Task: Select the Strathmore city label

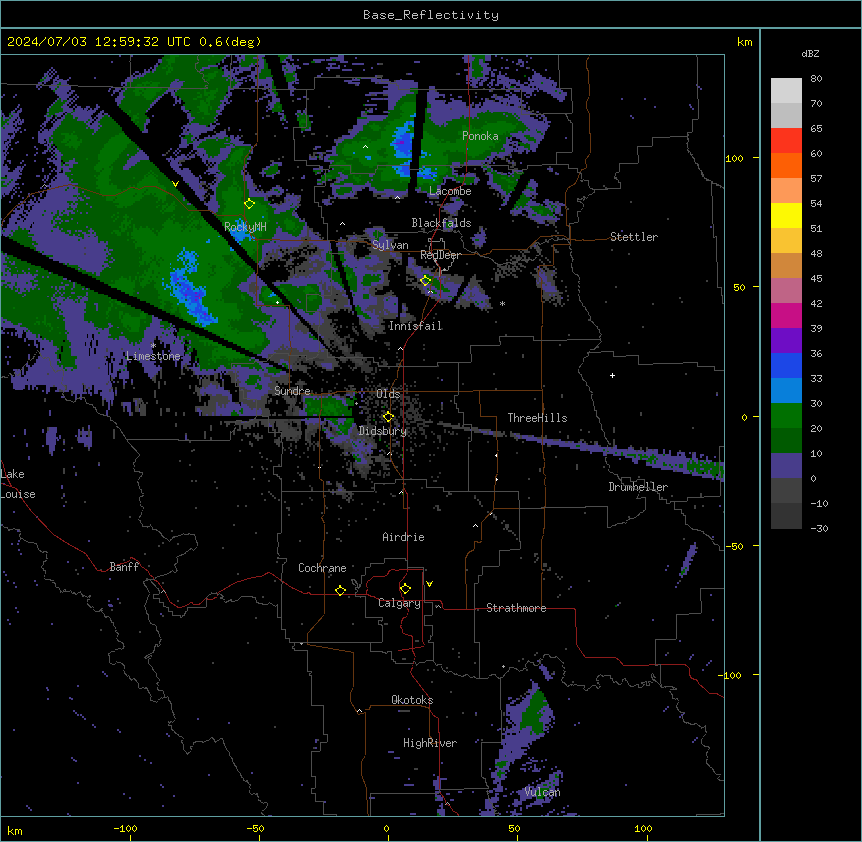Action: pos(516,608)
